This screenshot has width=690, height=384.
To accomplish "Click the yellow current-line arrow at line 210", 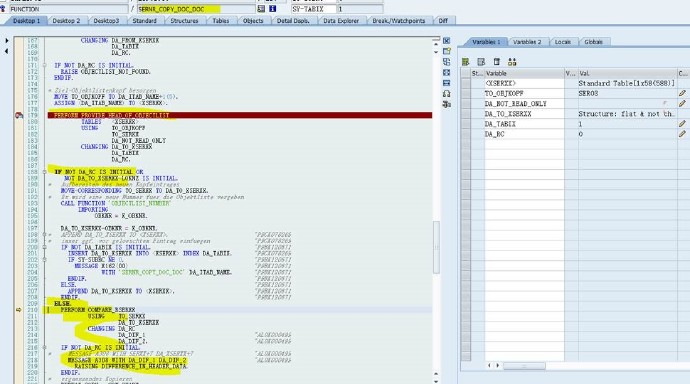I will [18, 310].
